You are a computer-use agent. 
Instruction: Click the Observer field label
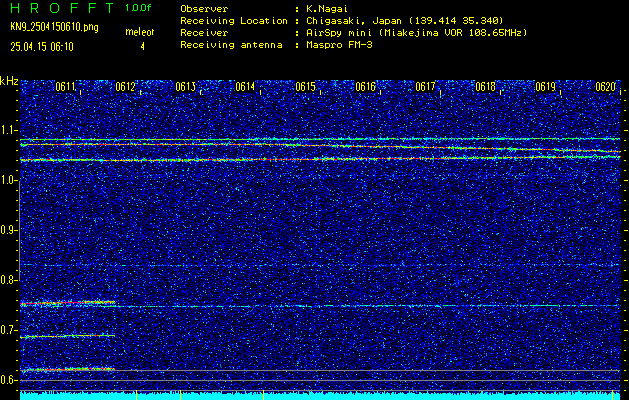204,8
